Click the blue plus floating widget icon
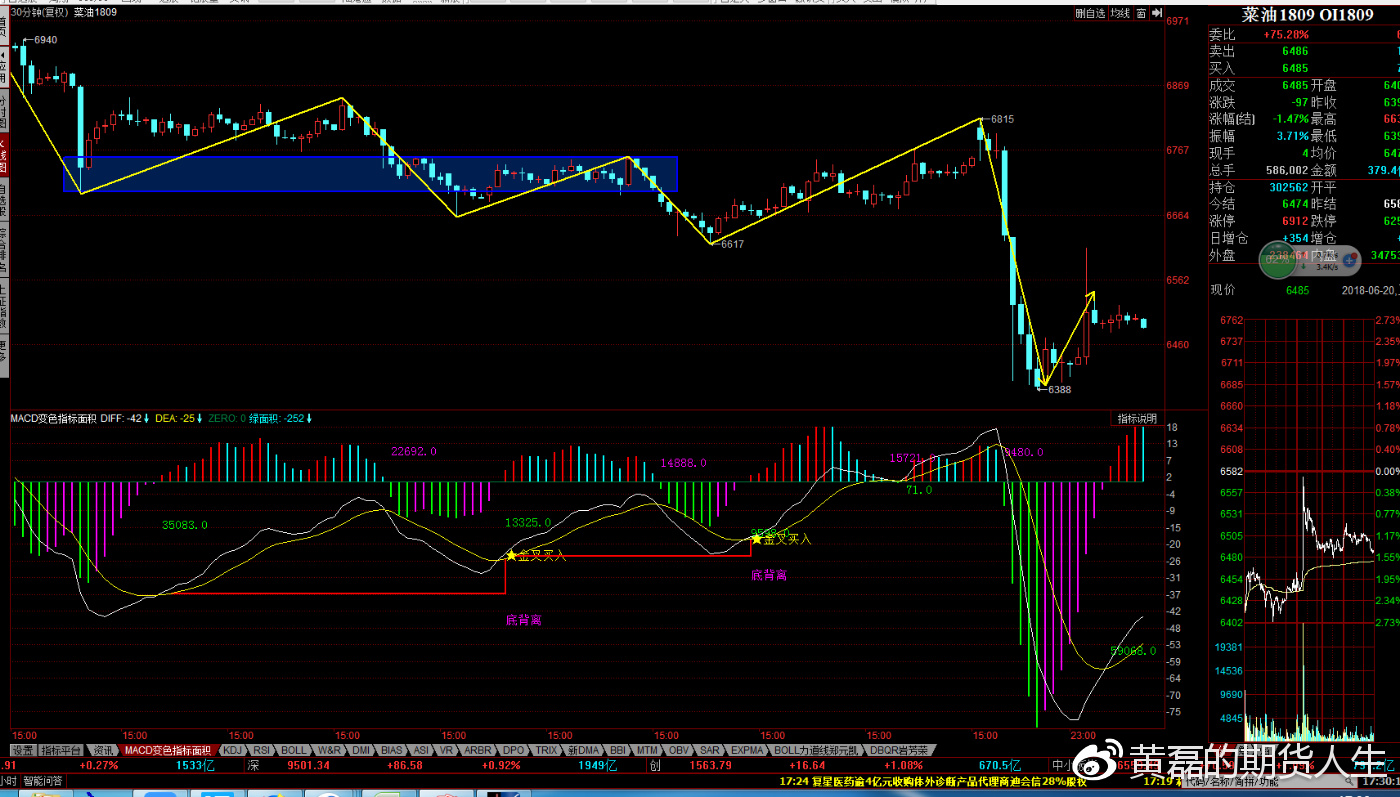The width and height of the screenshot is (1400, 797). [x=1349, y=260]
